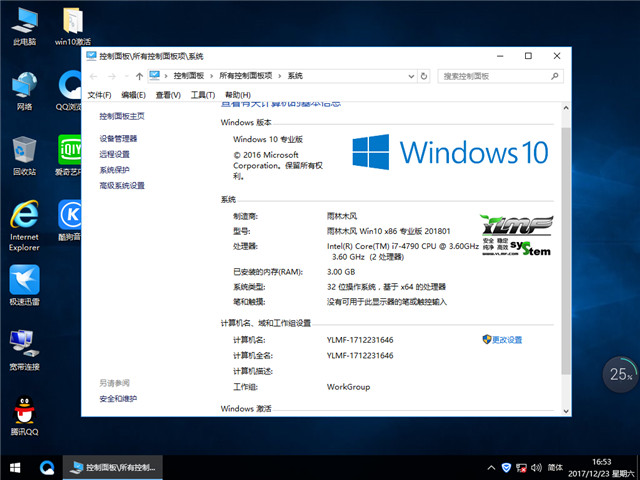
Task: Select the WorkGroup value text
Action: [348, 387]
